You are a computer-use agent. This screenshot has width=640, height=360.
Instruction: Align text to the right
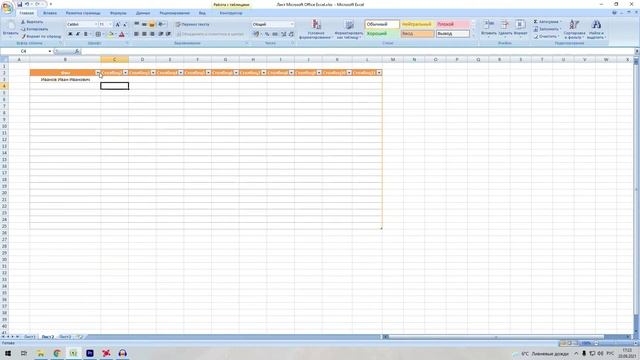[x=152, y=34]
